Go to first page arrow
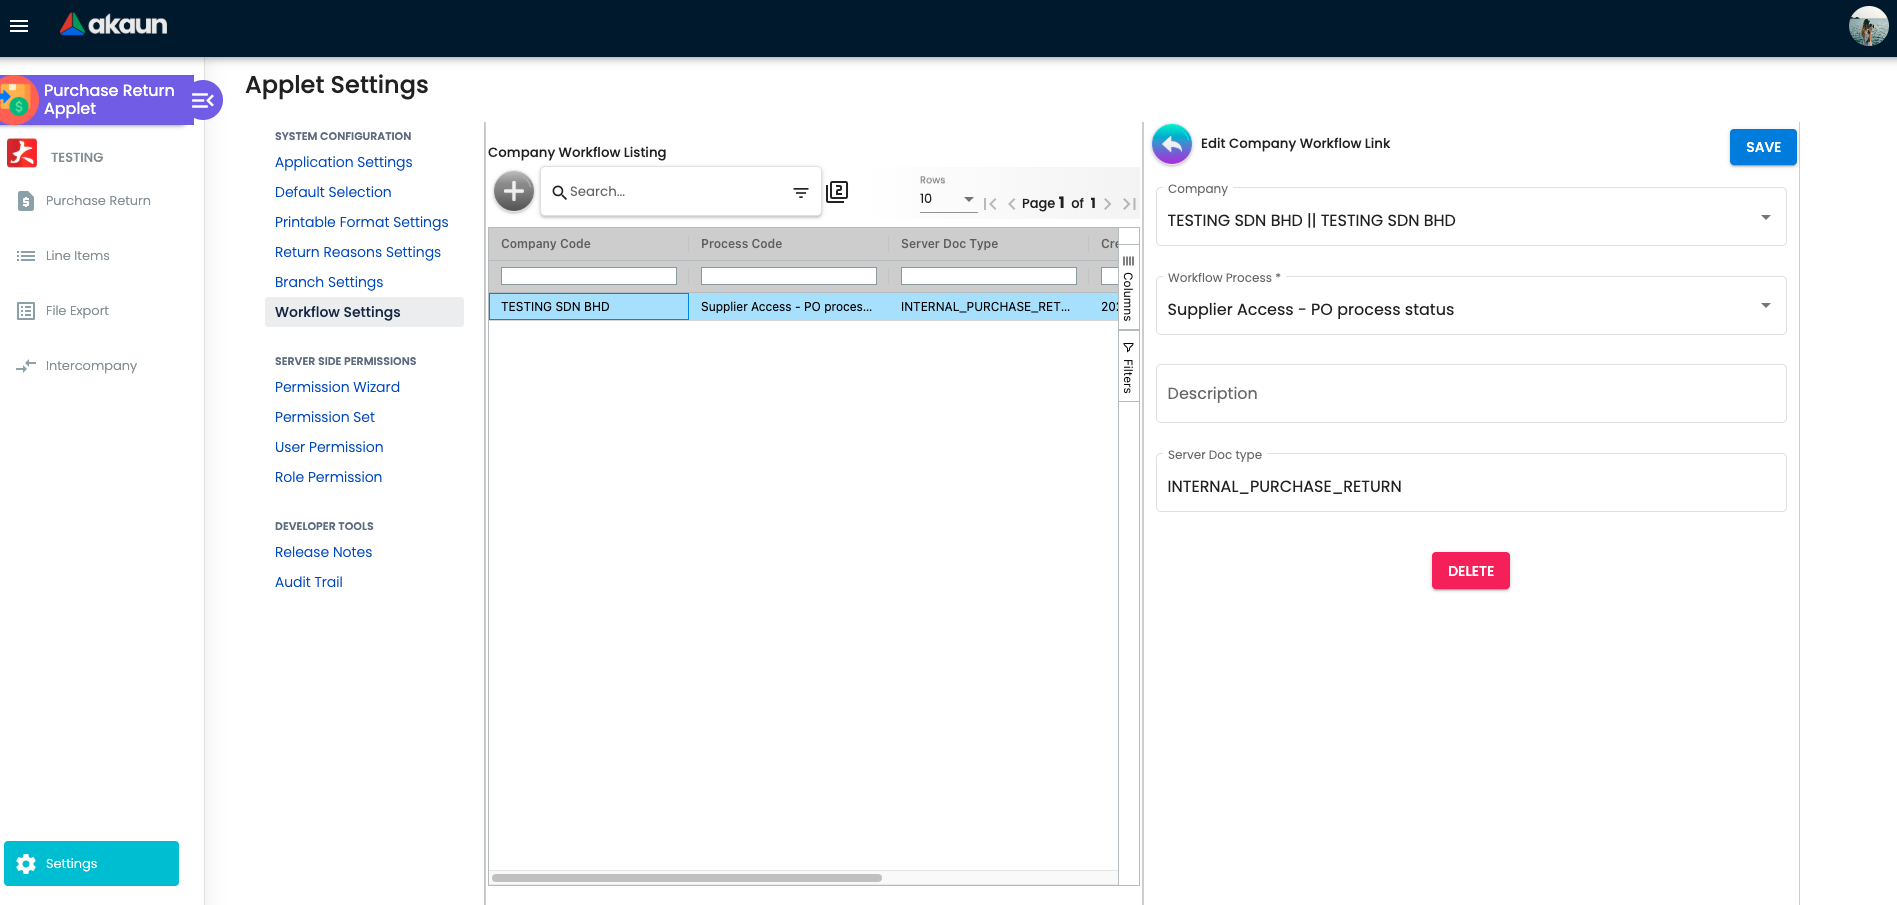The height and width of the screenshot is (905, 1897). pyautogui.click(x=990, y=204)
